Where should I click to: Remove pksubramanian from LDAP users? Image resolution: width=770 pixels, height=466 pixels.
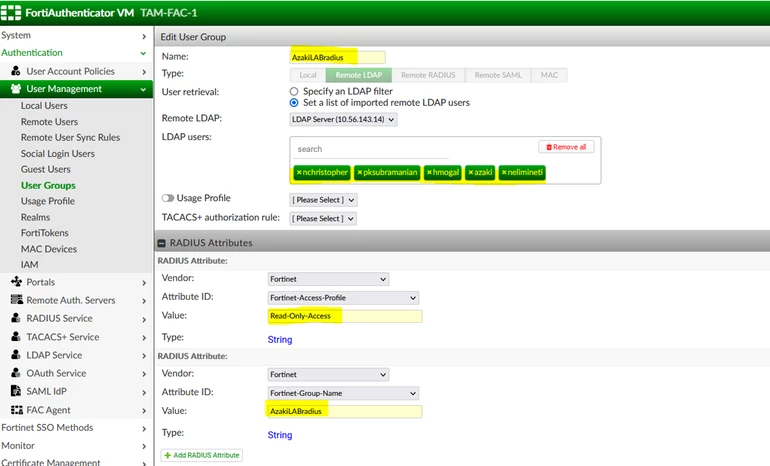[x=359, y=172]
